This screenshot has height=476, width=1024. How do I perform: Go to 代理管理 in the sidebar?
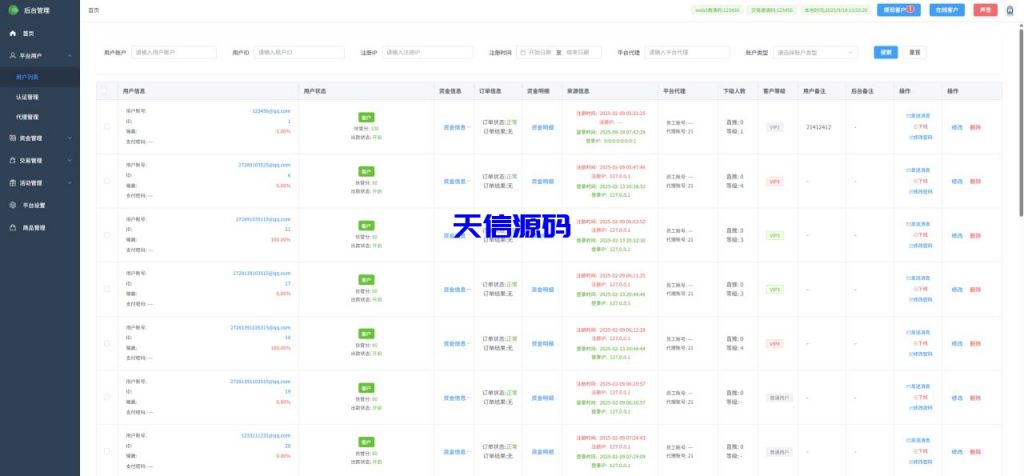click(x=28, y=117)
